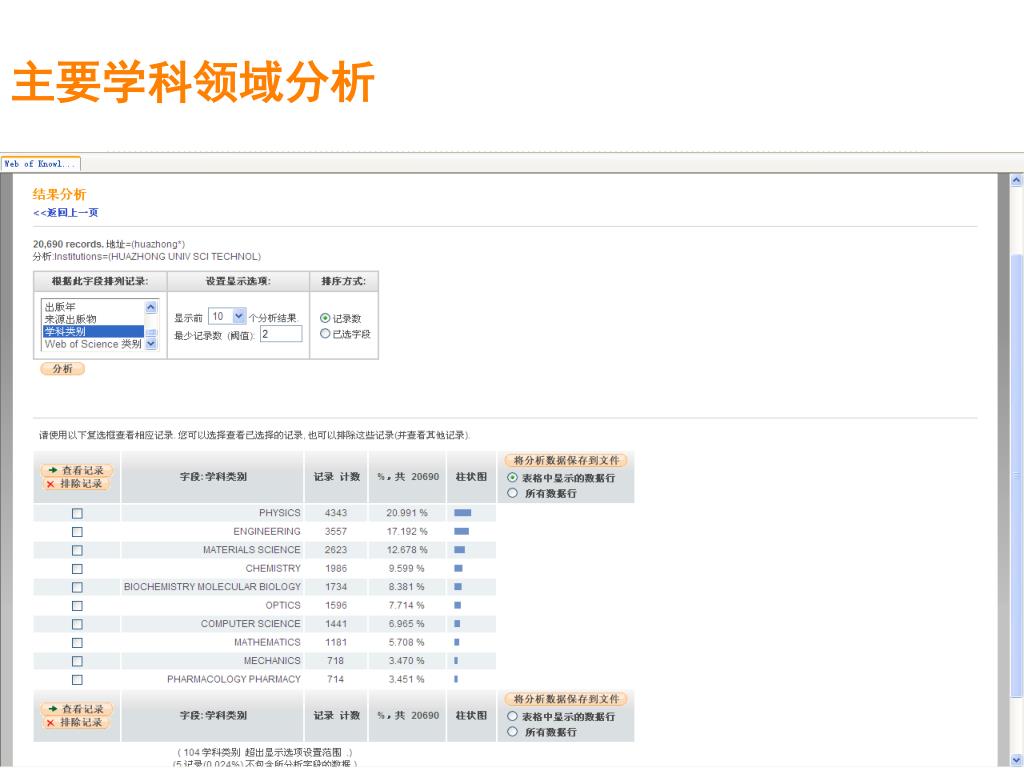The image size is (1024, 768).
Task: Select the 已选字段 sort radio button
Action: coord(325,334)
